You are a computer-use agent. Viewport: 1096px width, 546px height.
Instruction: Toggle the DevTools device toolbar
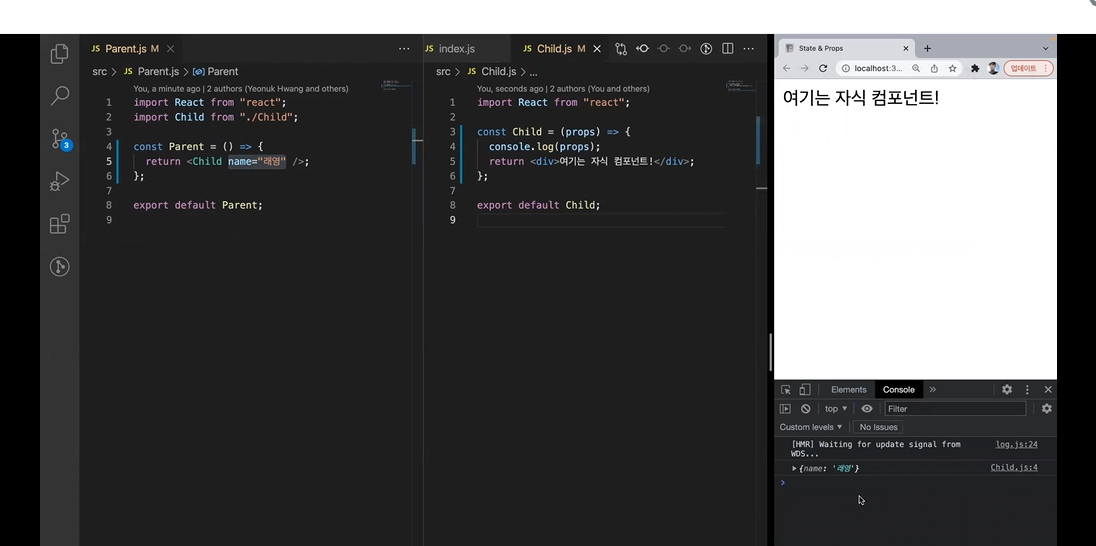805,389
